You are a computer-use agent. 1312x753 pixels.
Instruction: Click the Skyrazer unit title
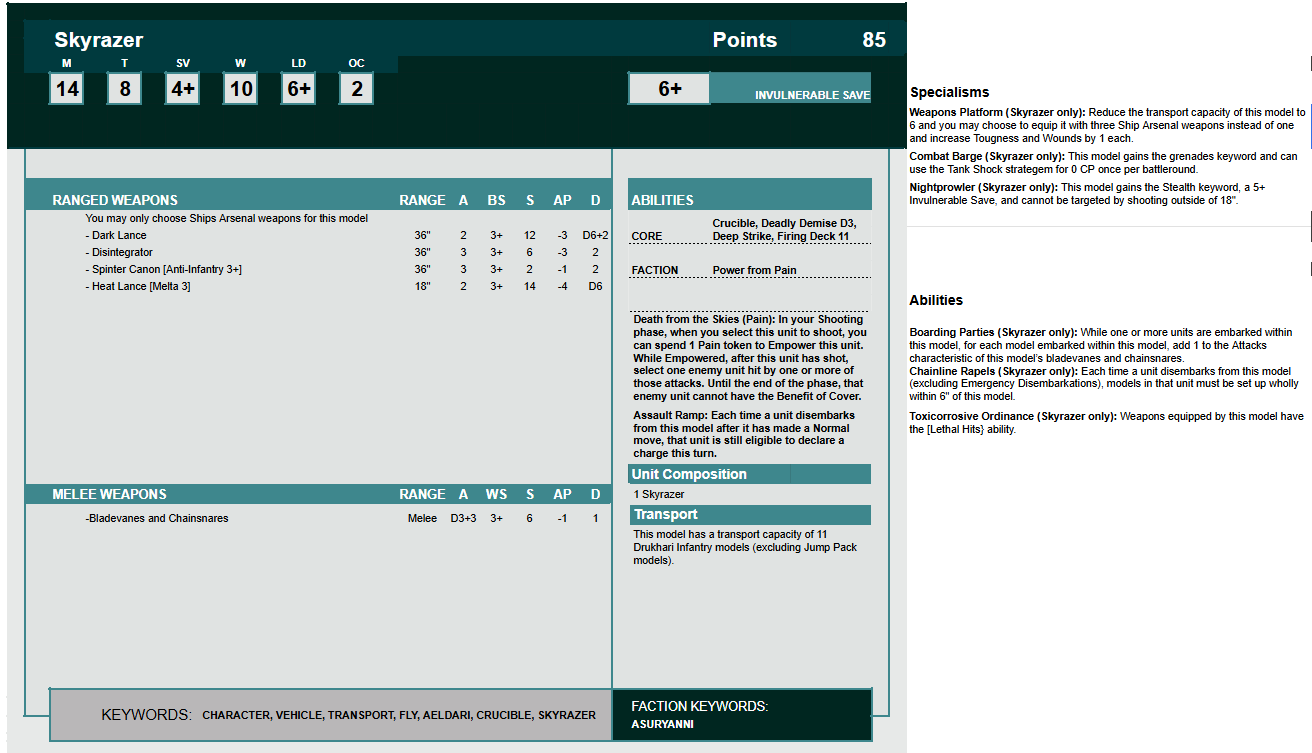(x=99, y=40)
